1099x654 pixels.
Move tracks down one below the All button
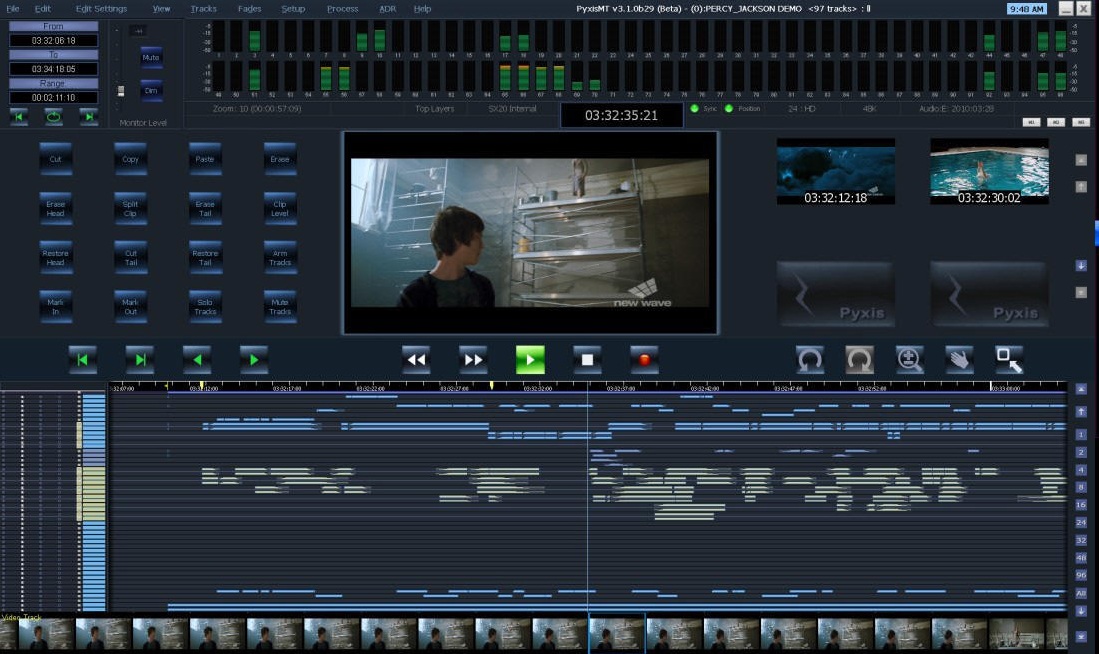coord(1081,611)
